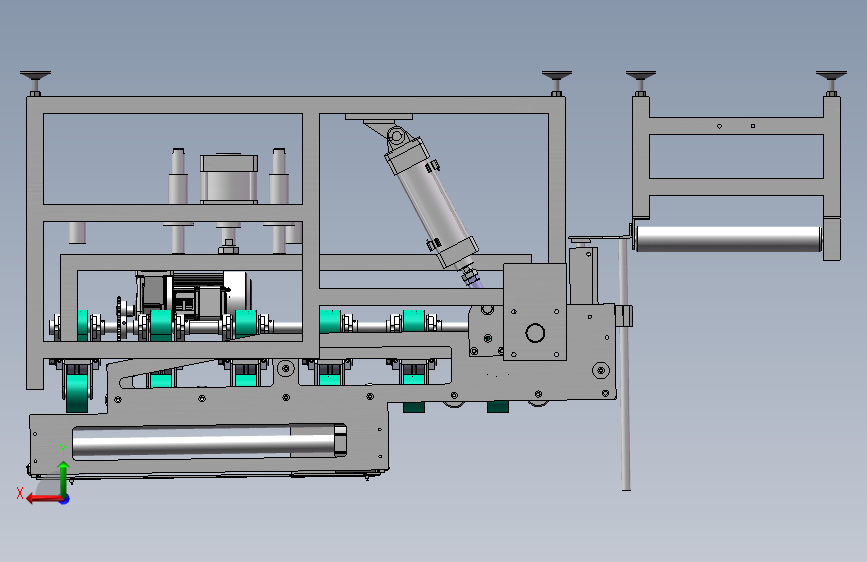The image size is (867, 562).
Task: Select the far-right leveling foot pad
Action: point(831,75)
